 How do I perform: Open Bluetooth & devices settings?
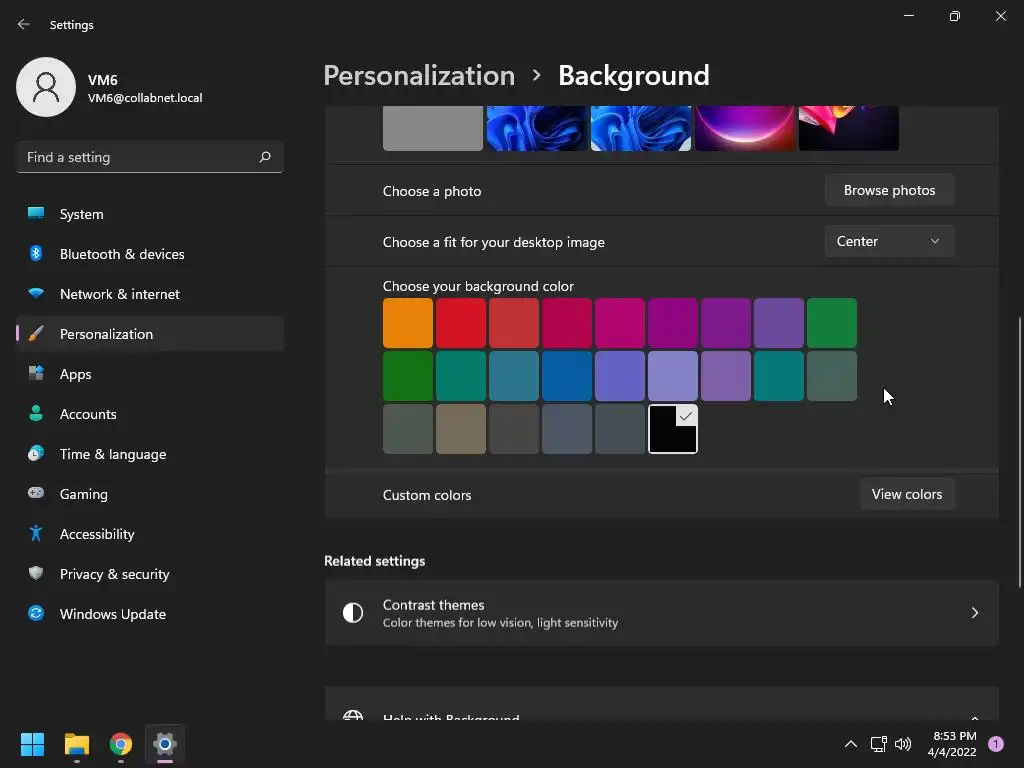click(150, 253)
